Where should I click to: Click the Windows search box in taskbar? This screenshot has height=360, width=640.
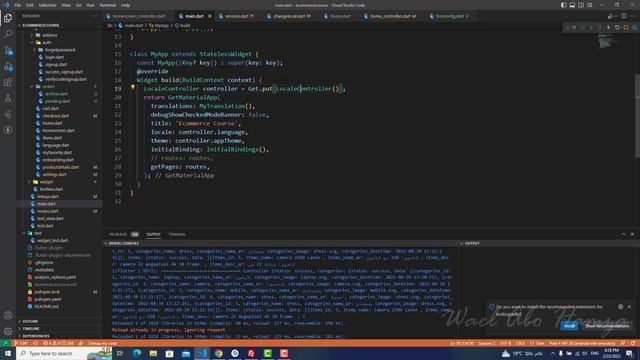tap(64, 353)
